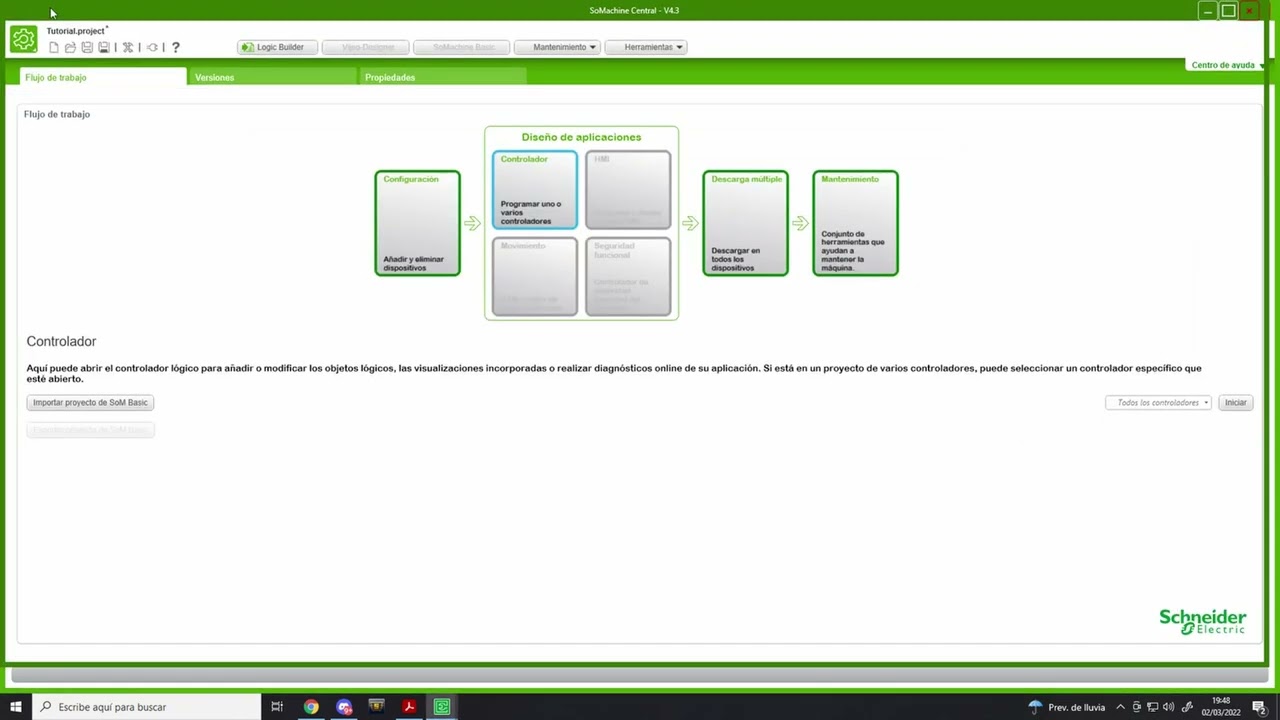Show hidden system tray icons
Screen dimensions: 1280x720
tap(1120, 707)
